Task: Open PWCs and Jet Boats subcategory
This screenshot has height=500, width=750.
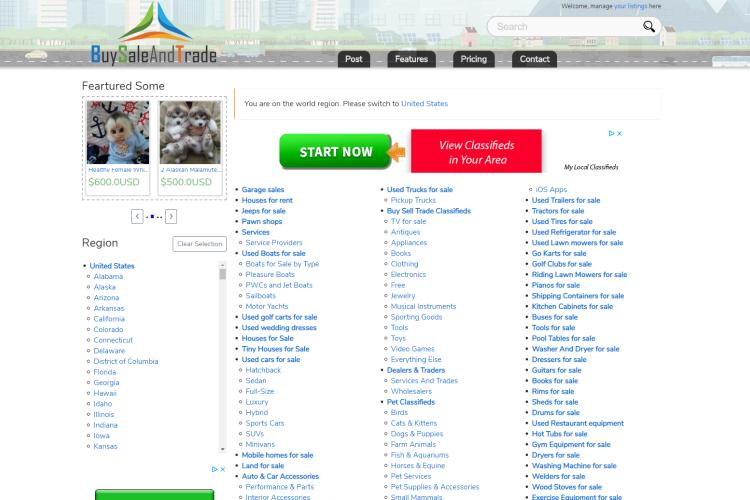Action: [278, 285]
